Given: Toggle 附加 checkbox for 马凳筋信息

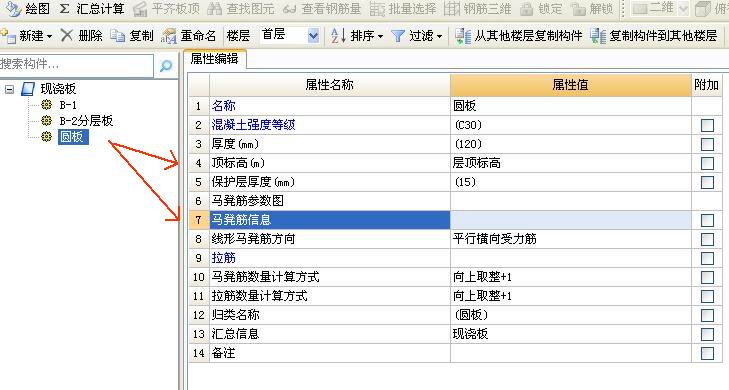Looking at the screenshot, I should [x=707, y=220].
